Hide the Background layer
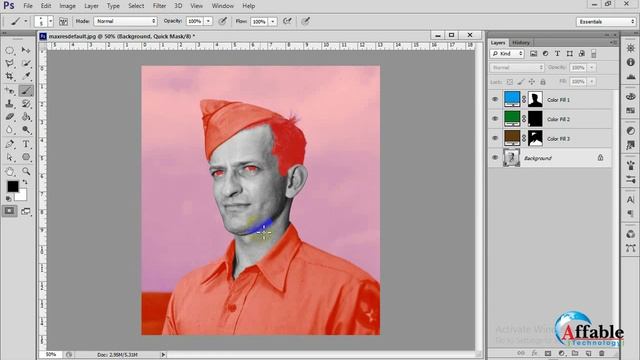640x360 pixels. point(495,158)
